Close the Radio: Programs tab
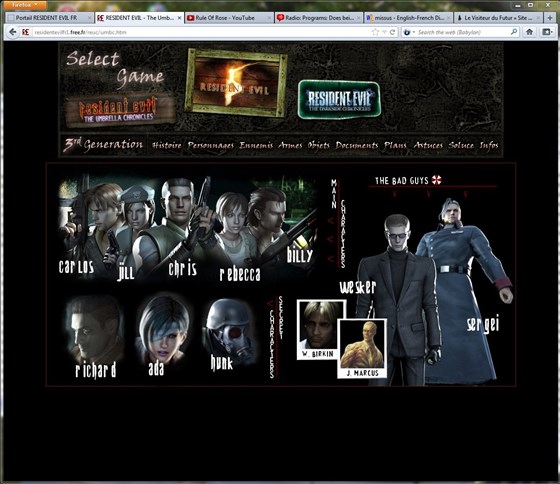Viewport: 560px width, 484px height. [x=359, y=18]
